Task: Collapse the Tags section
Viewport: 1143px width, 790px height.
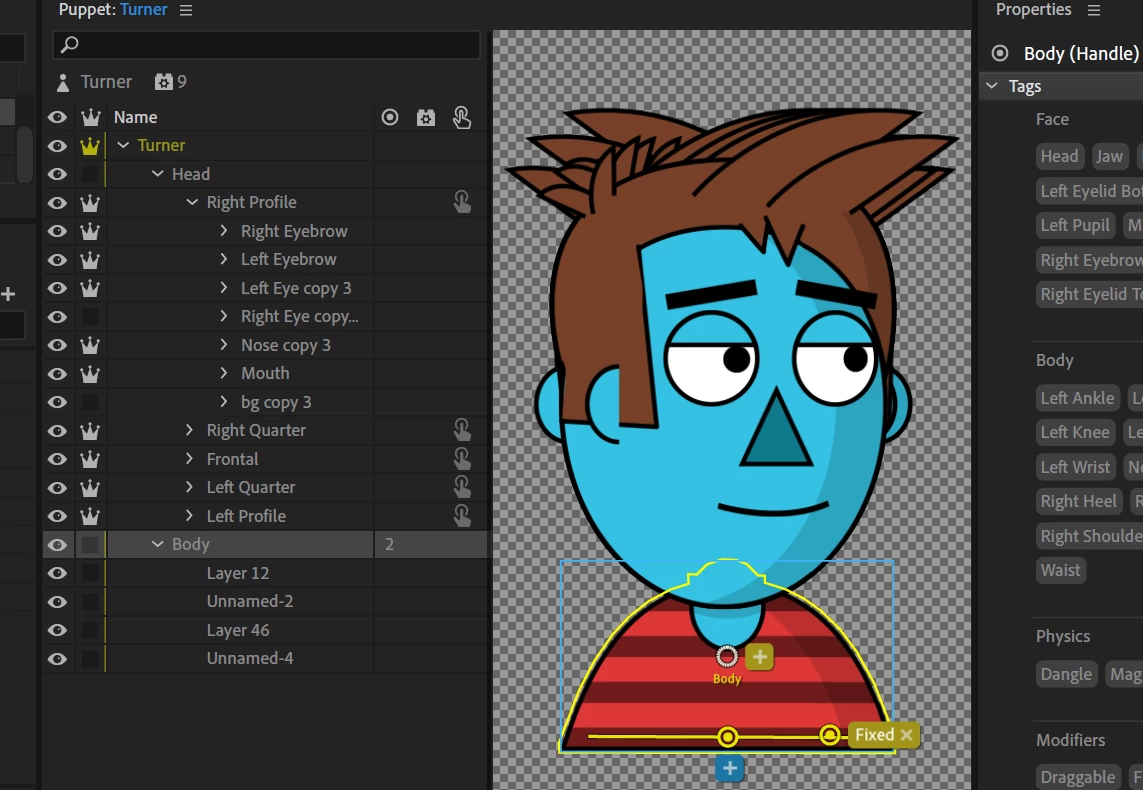Action: pos(992,85)
